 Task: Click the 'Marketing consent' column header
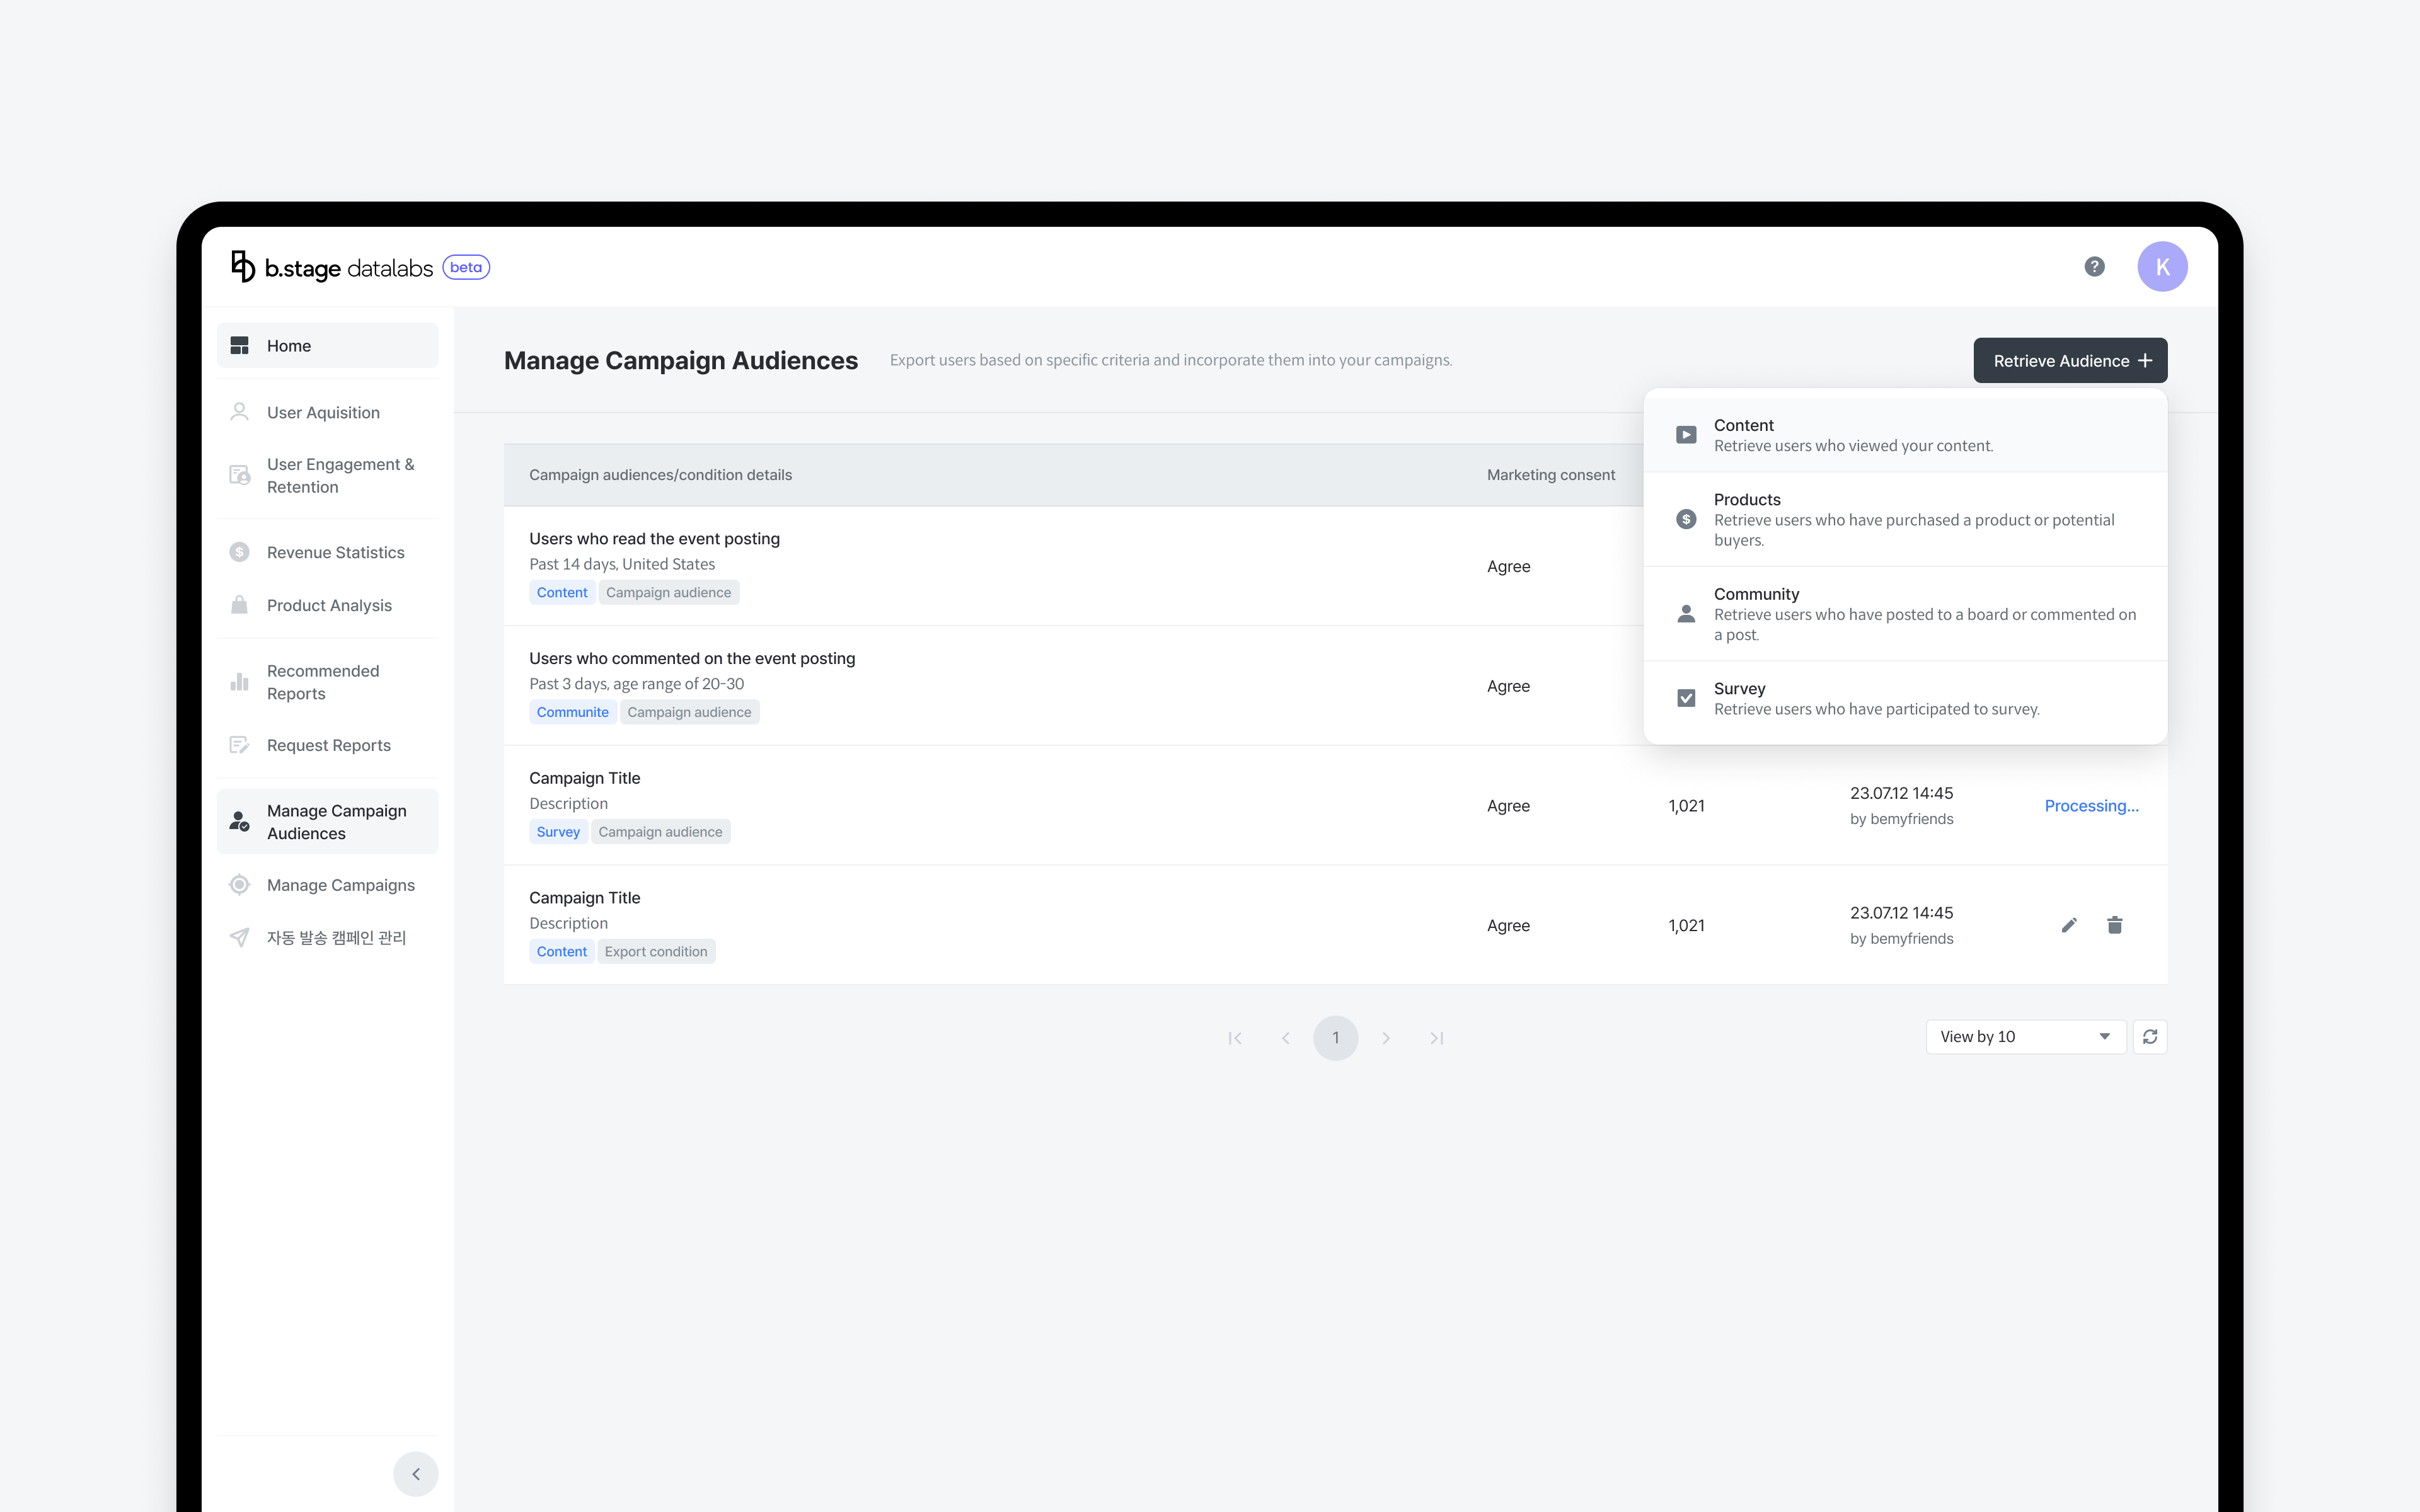1551,475
